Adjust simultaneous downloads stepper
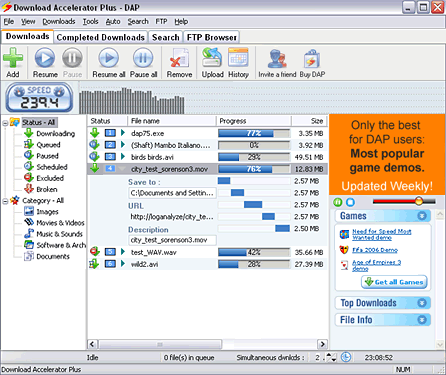Viewport: 446px width, 375px height. [x=331, y=357]
